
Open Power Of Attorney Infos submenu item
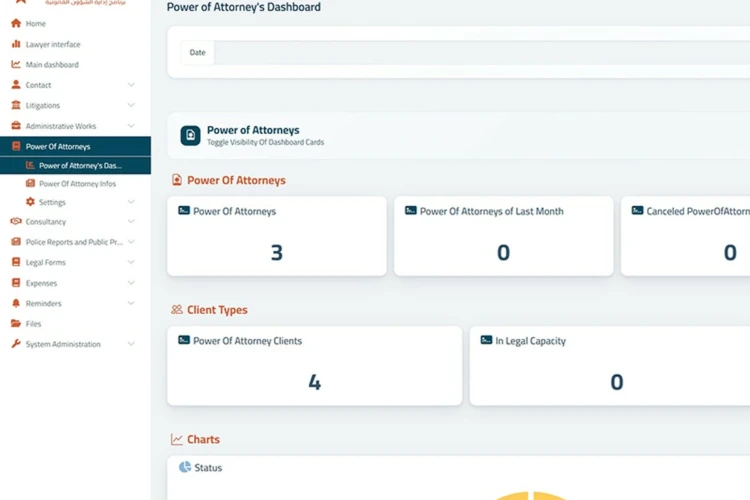(75, 184)
